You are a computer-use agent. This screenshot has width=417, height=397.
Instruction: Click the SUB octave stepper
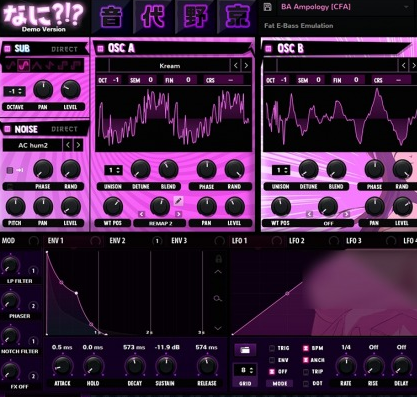click(15, 91)
